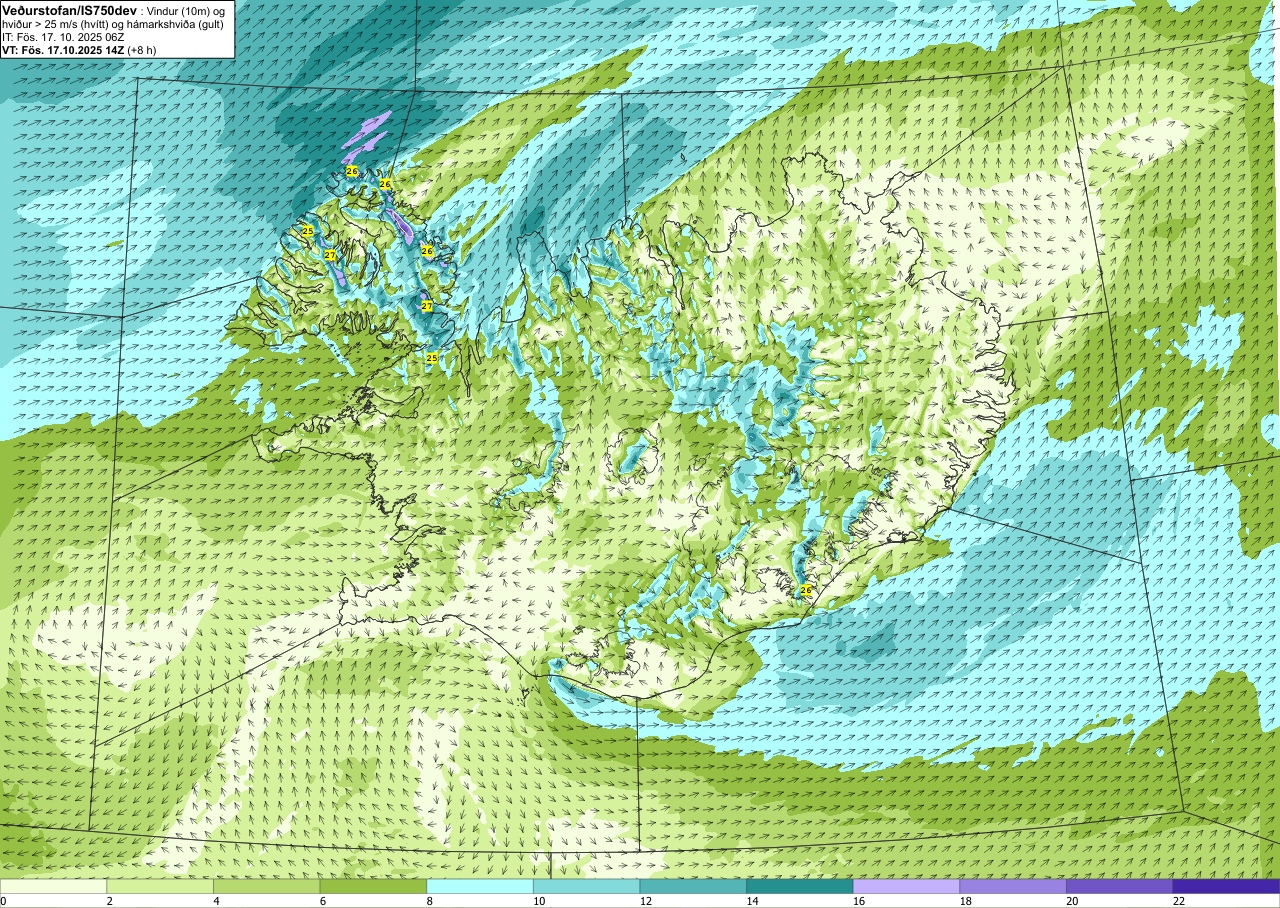Image resolution: width=1280 pixels, height=908 pixels.
Task: Select the 12–14 m/s teal legend swatch
Action: (693, 886)
